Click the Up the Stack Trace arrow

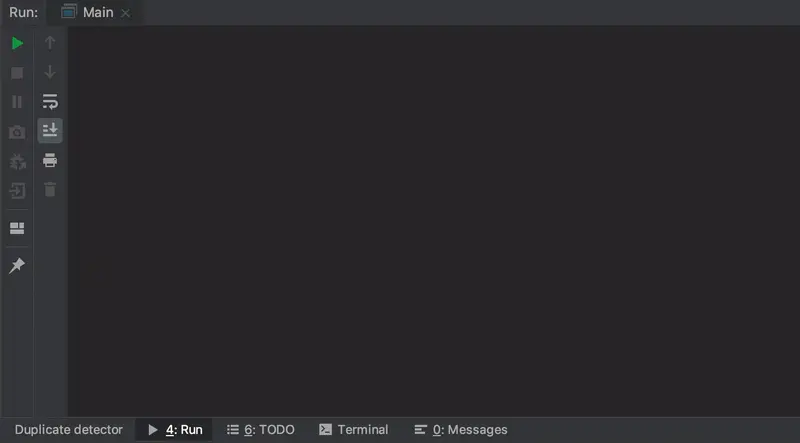point(50,43)
